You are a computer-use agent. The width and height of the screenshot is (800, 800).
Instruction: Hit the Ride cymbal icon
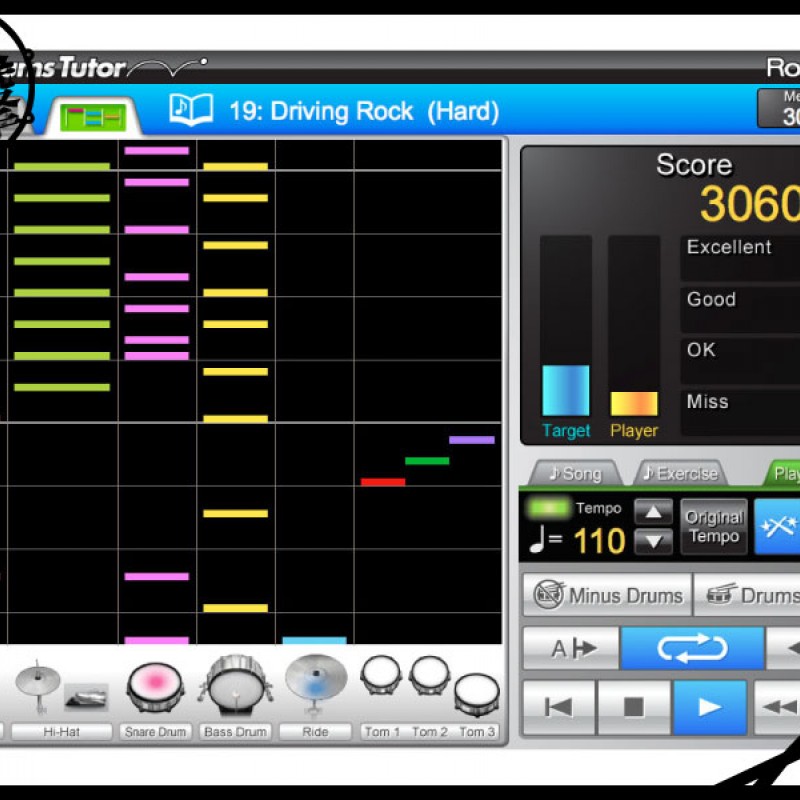coord(316,684)
